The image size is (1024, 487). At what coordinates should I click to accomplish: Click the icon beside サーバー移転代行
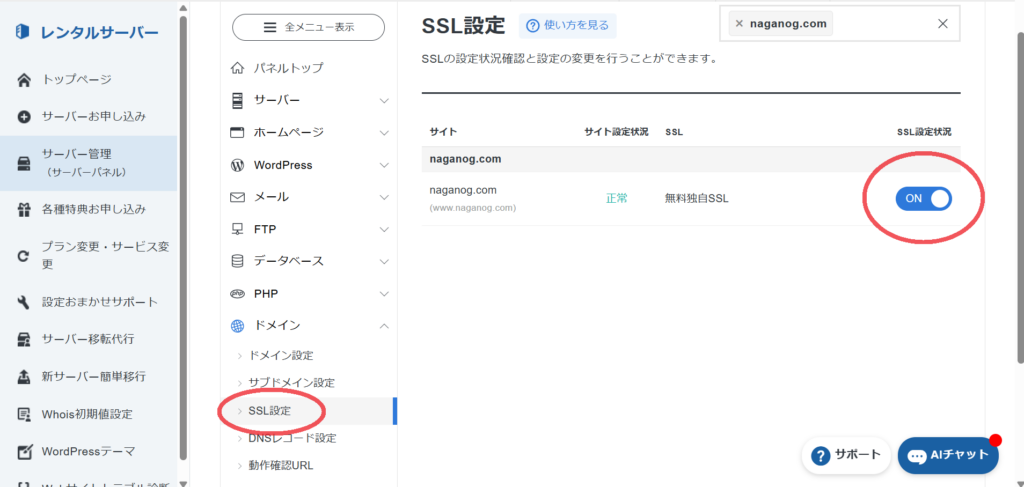click(x=24, y=339)
